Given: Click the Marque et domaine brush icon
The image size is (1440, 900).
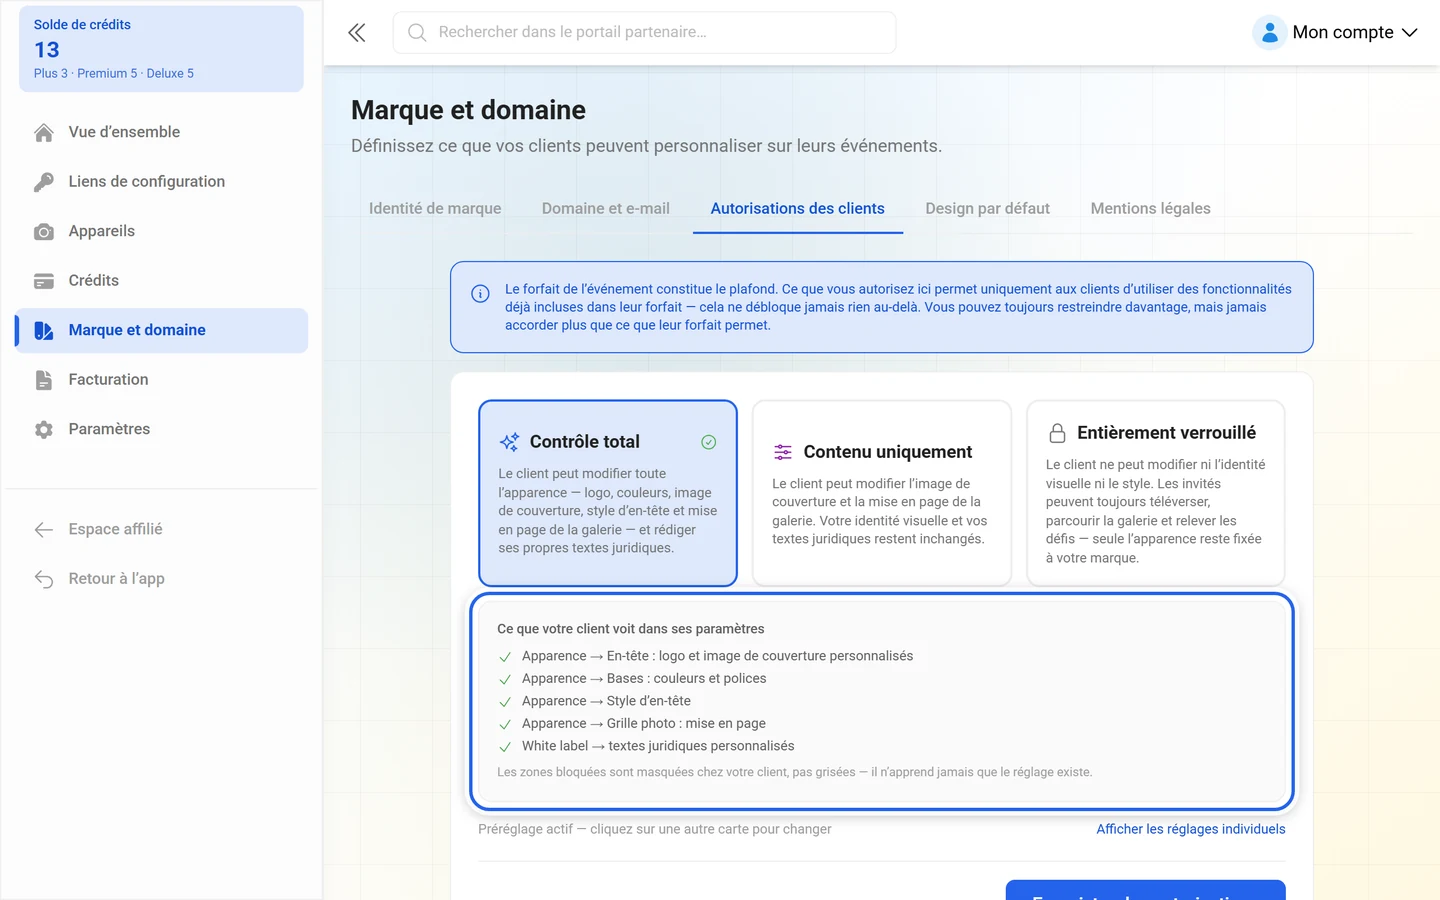Looking at the screenshot, I should point(44,331).
